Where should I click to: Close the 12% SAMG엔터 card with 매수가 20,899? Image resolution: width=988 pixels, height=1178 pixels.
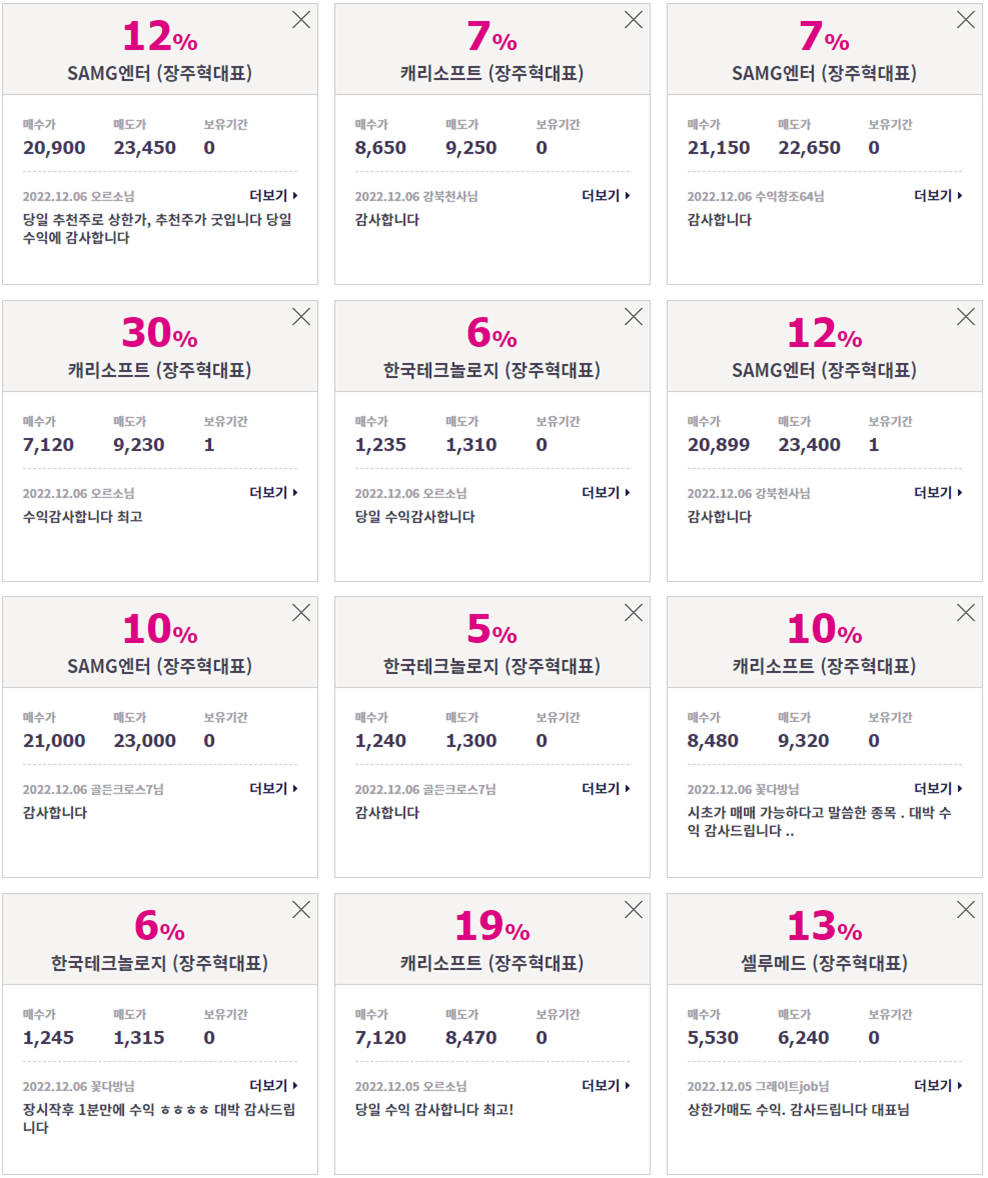click(965, 316)
